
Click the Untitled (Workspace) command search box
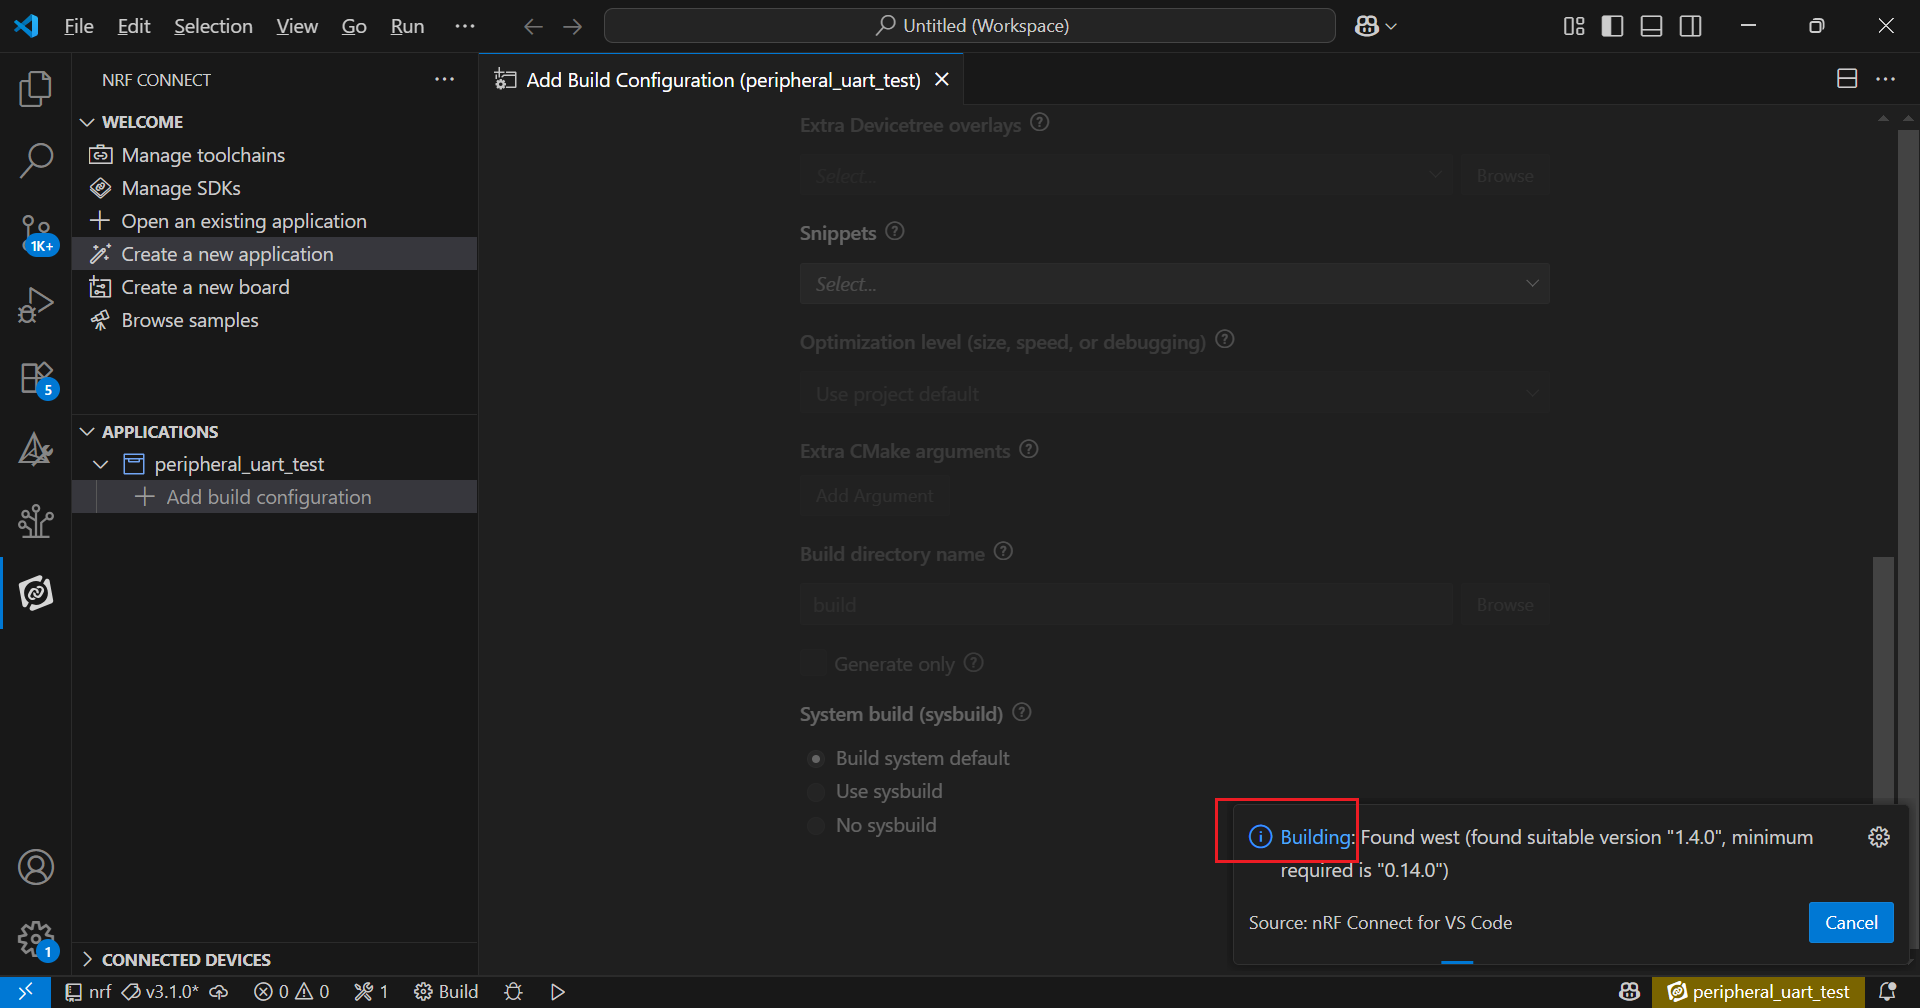[970, 26]
